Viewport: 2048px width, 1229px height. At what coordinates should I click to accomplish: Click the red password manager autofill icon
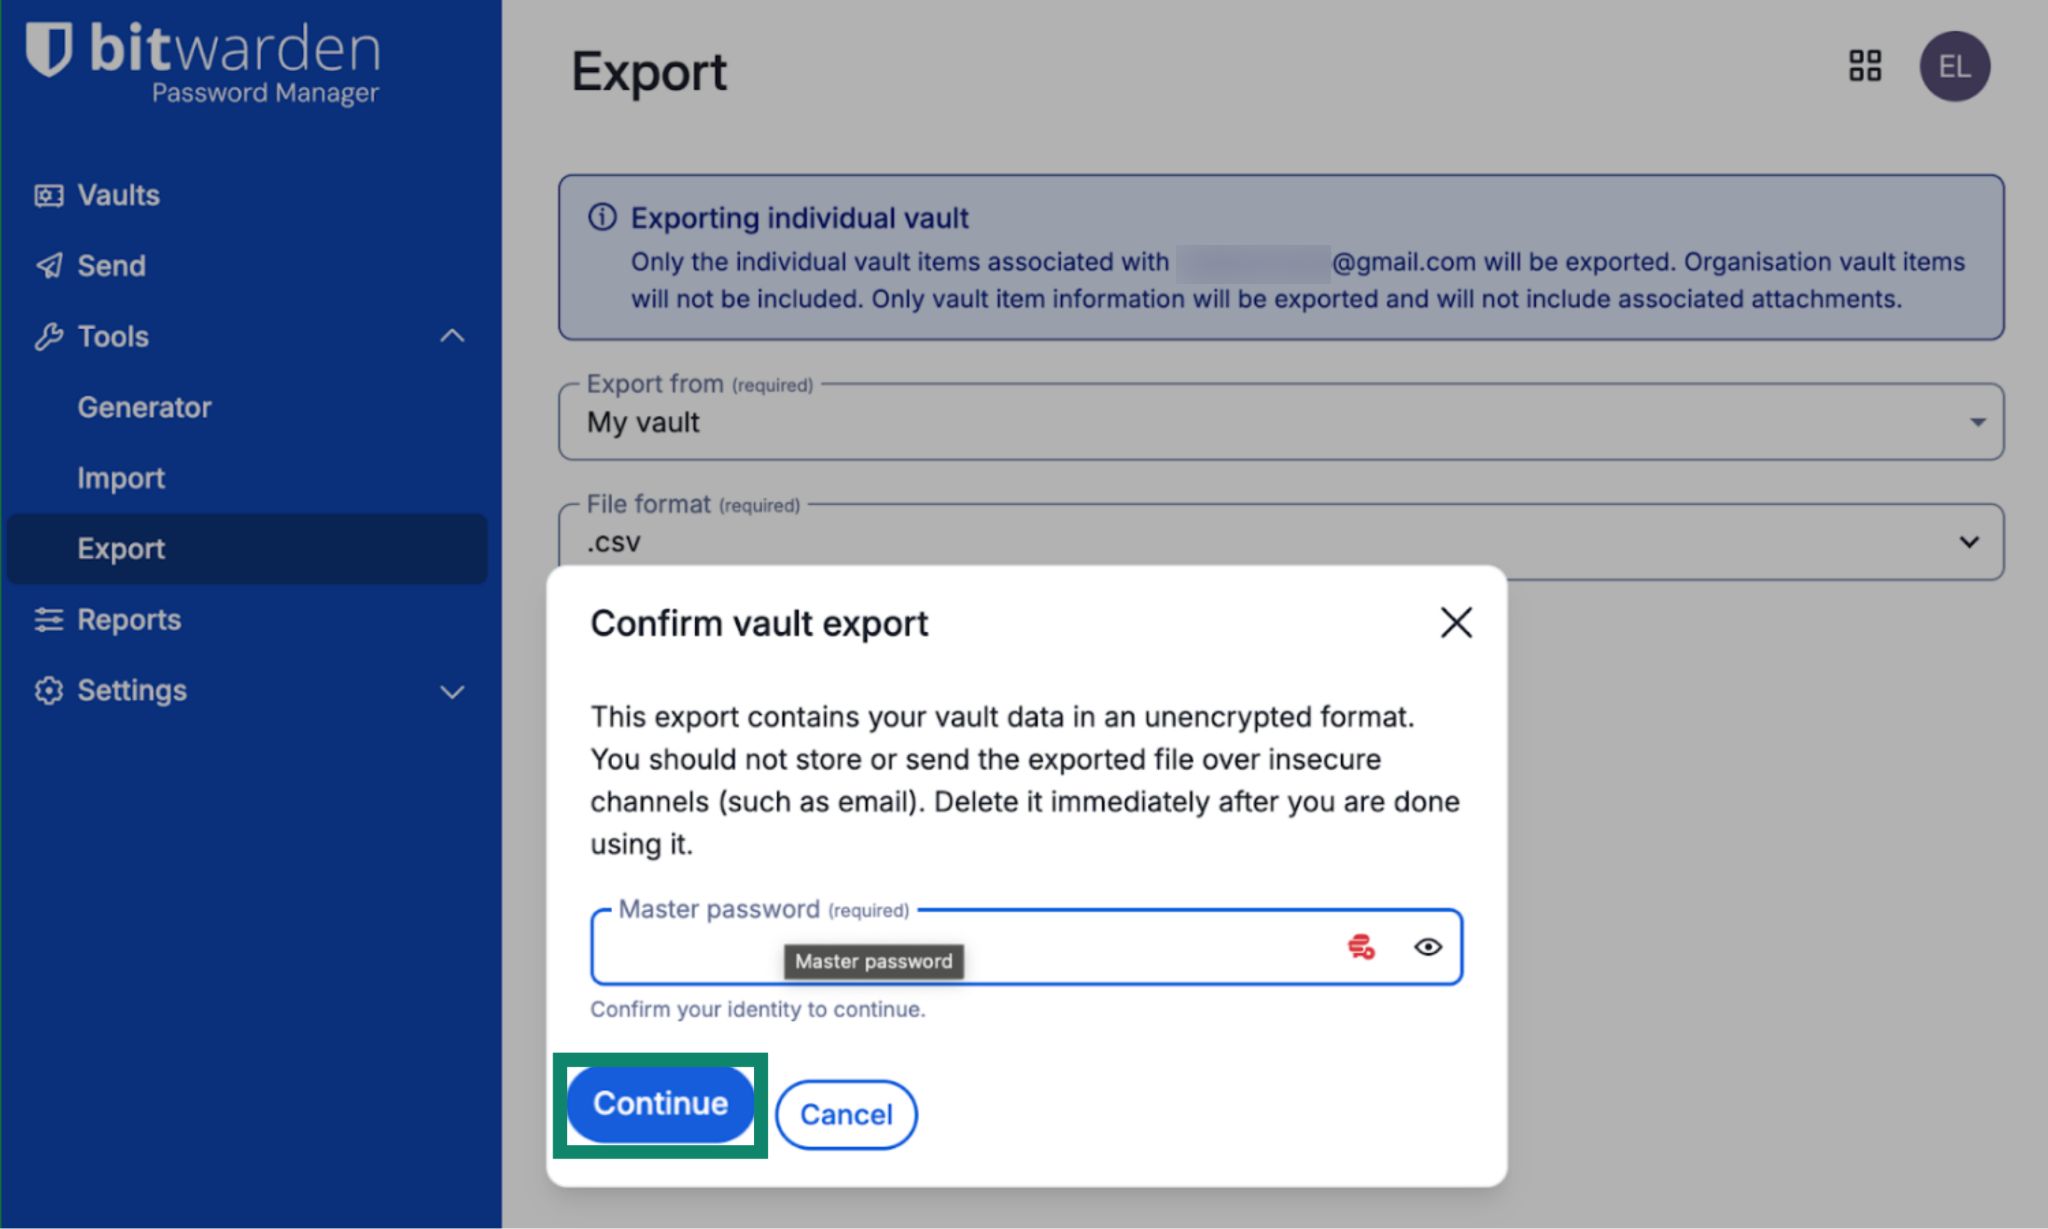1360,946
